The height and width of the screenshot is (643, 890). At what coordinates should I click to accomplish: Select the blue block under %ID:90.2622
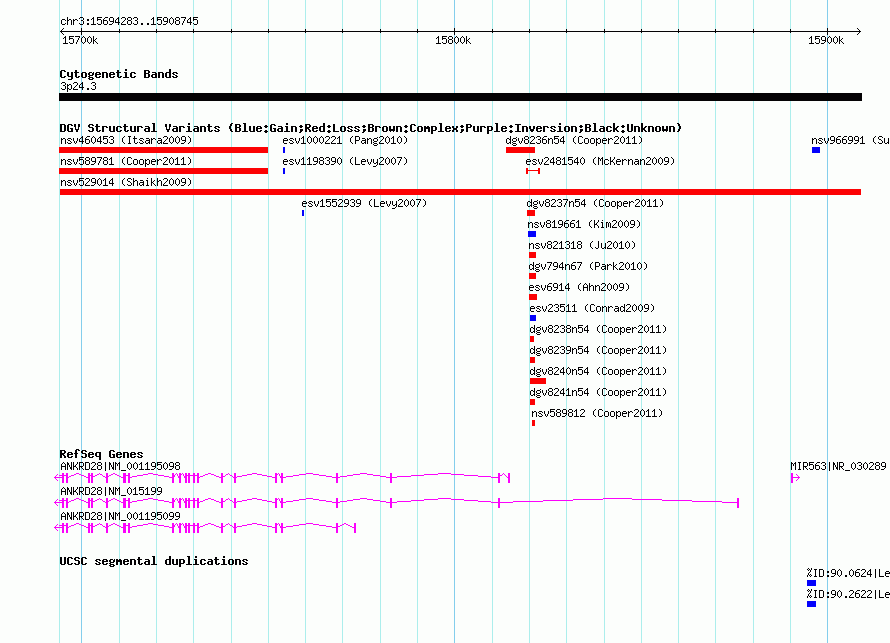pyautogui.click(x=811, y=604)
